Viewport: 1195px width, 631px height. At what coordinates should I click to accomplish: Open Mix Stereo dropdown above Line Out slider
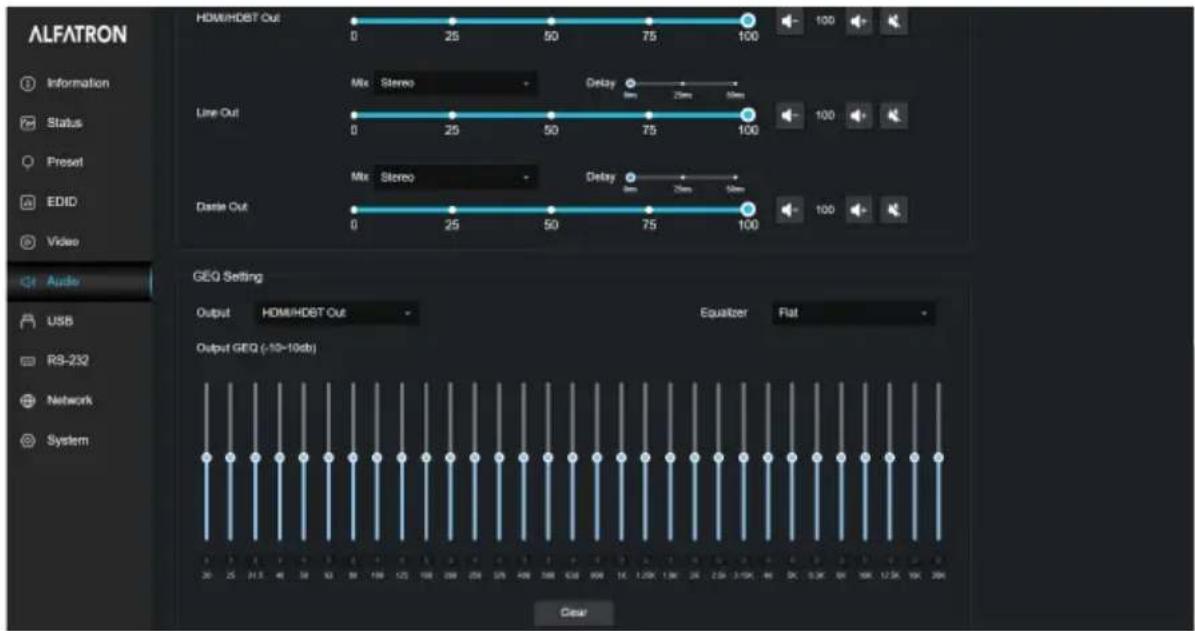[x=455, y=83]
